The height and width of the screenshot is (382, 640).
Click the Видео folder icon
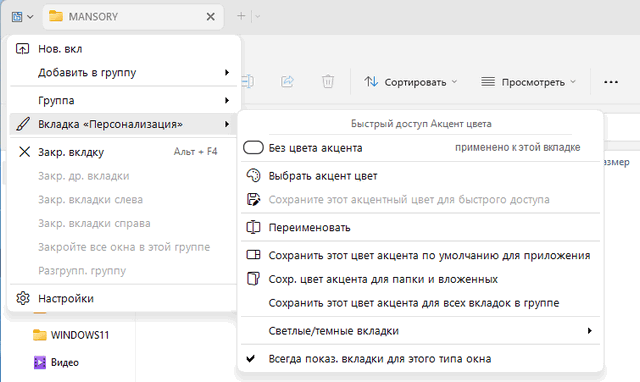coord(40,362)
